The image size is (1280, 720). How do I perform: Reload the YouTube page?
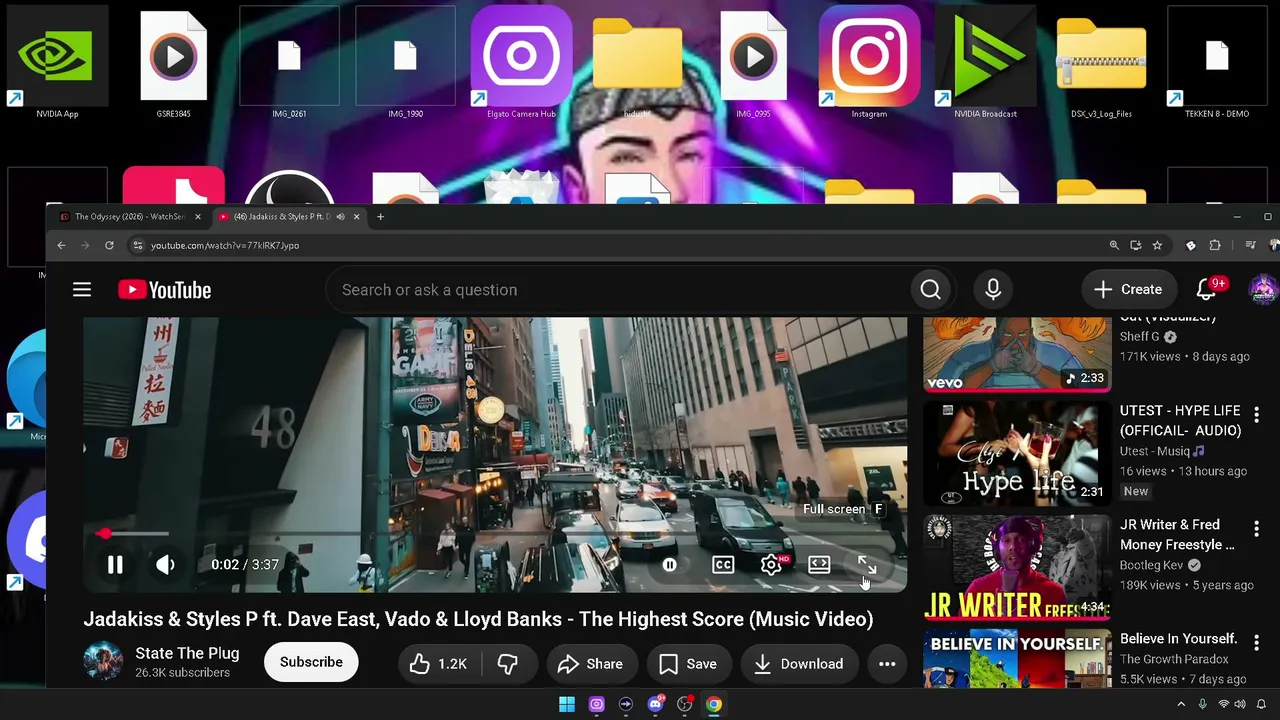(109, 245)
